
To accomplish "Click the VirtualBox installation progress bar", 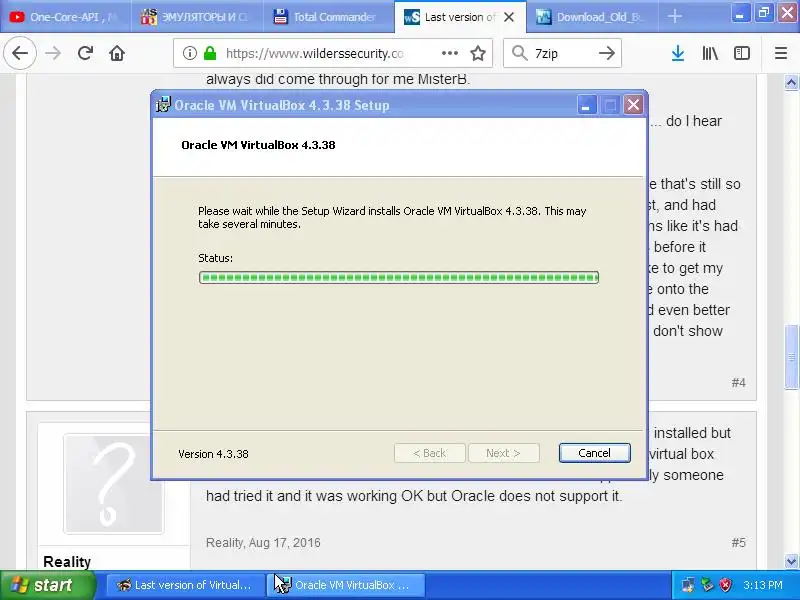I will point(398,277).
